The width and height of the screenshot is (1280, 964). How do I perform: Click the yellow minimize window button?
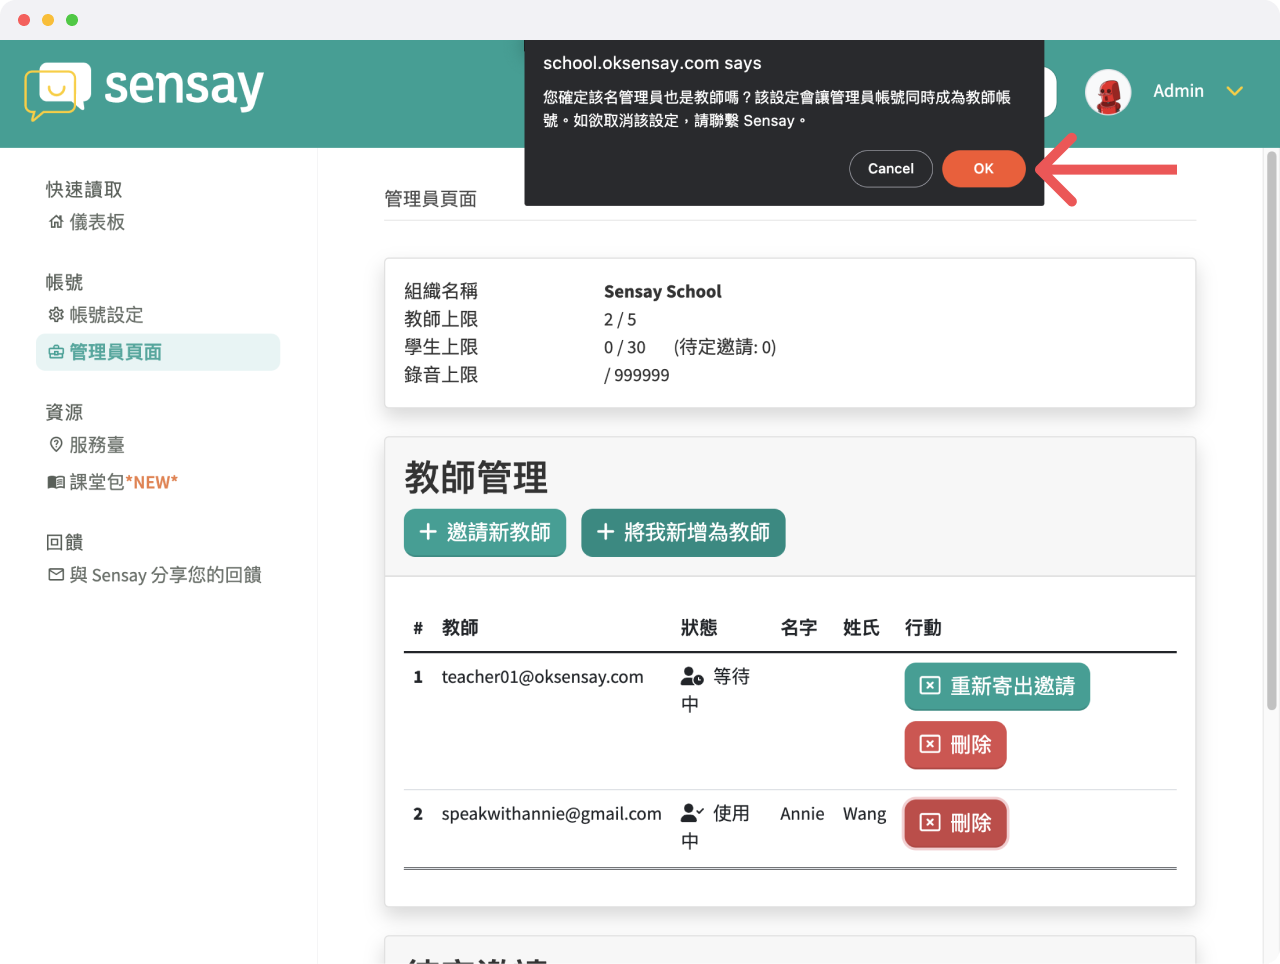click(48, 20)
